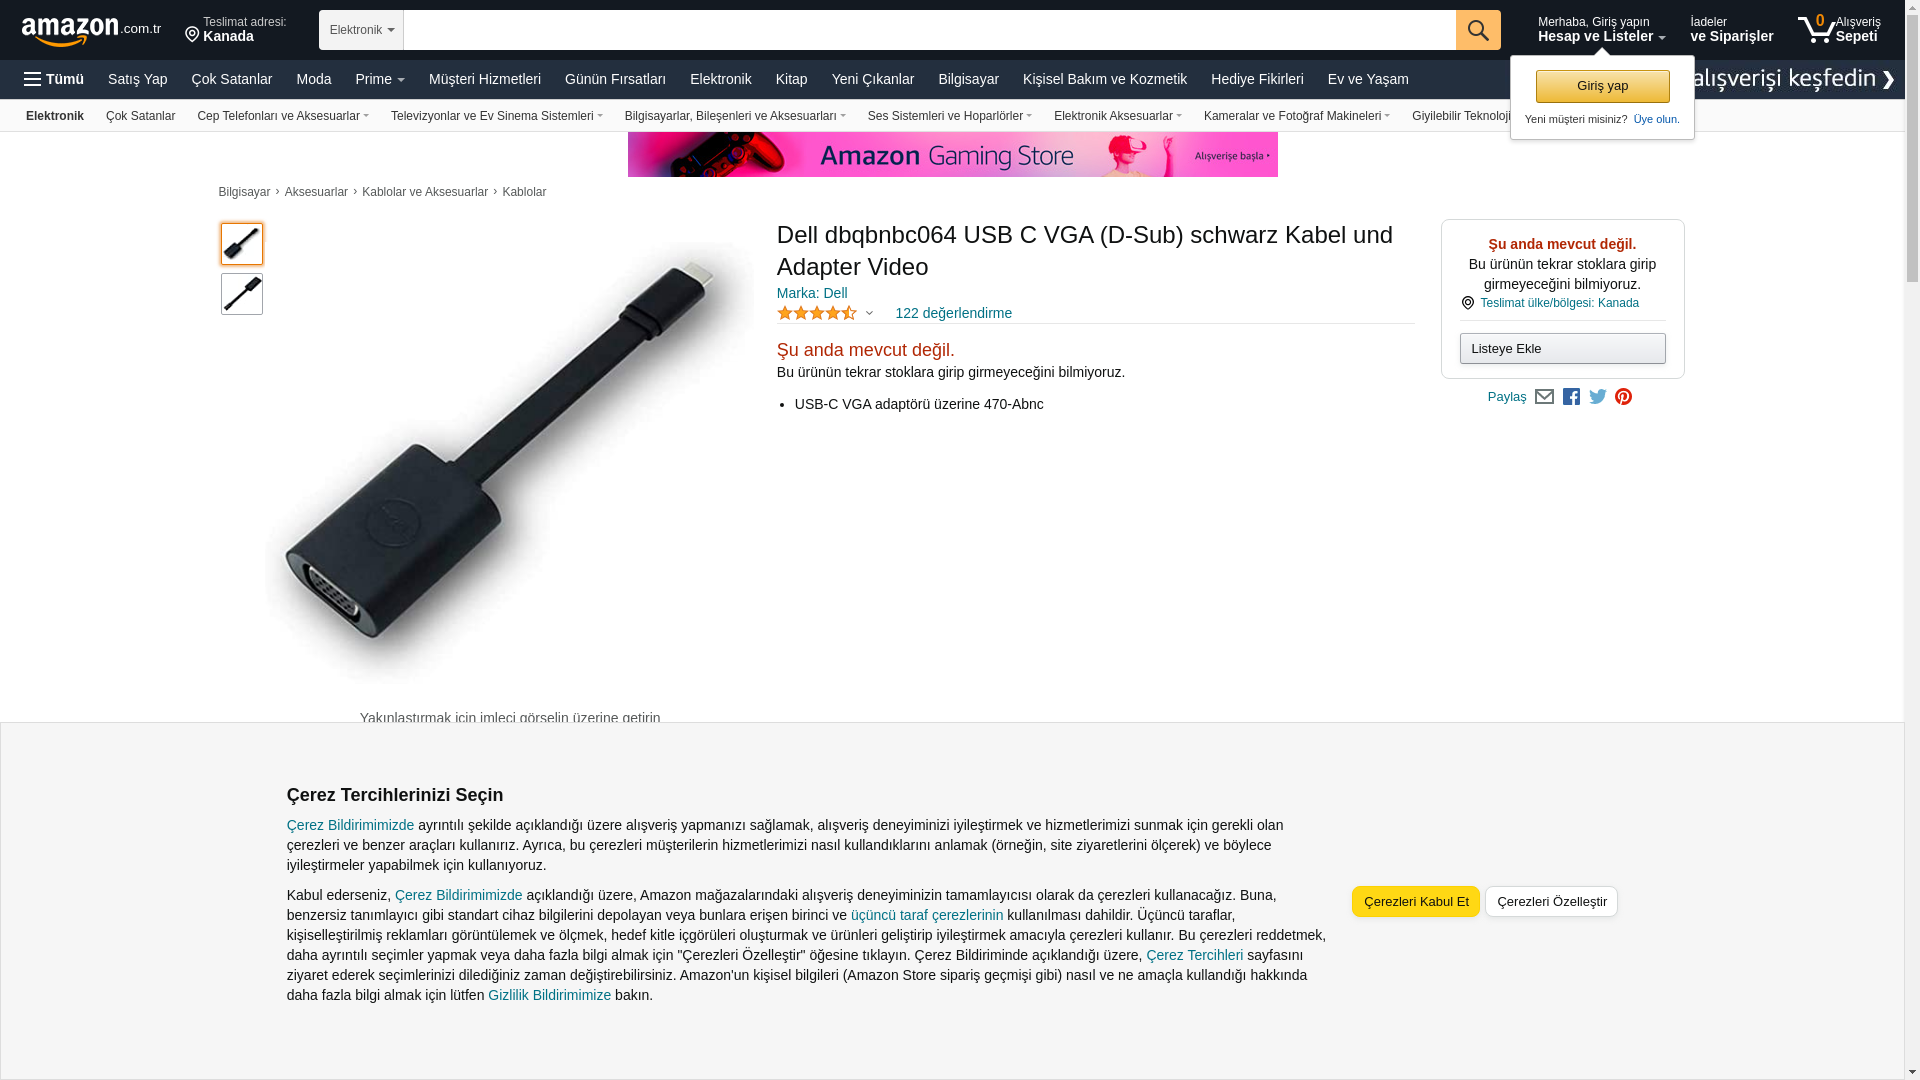Open the Tümü hamburger menu
Screen dimensions: 1920x1080
coord(54,79)
